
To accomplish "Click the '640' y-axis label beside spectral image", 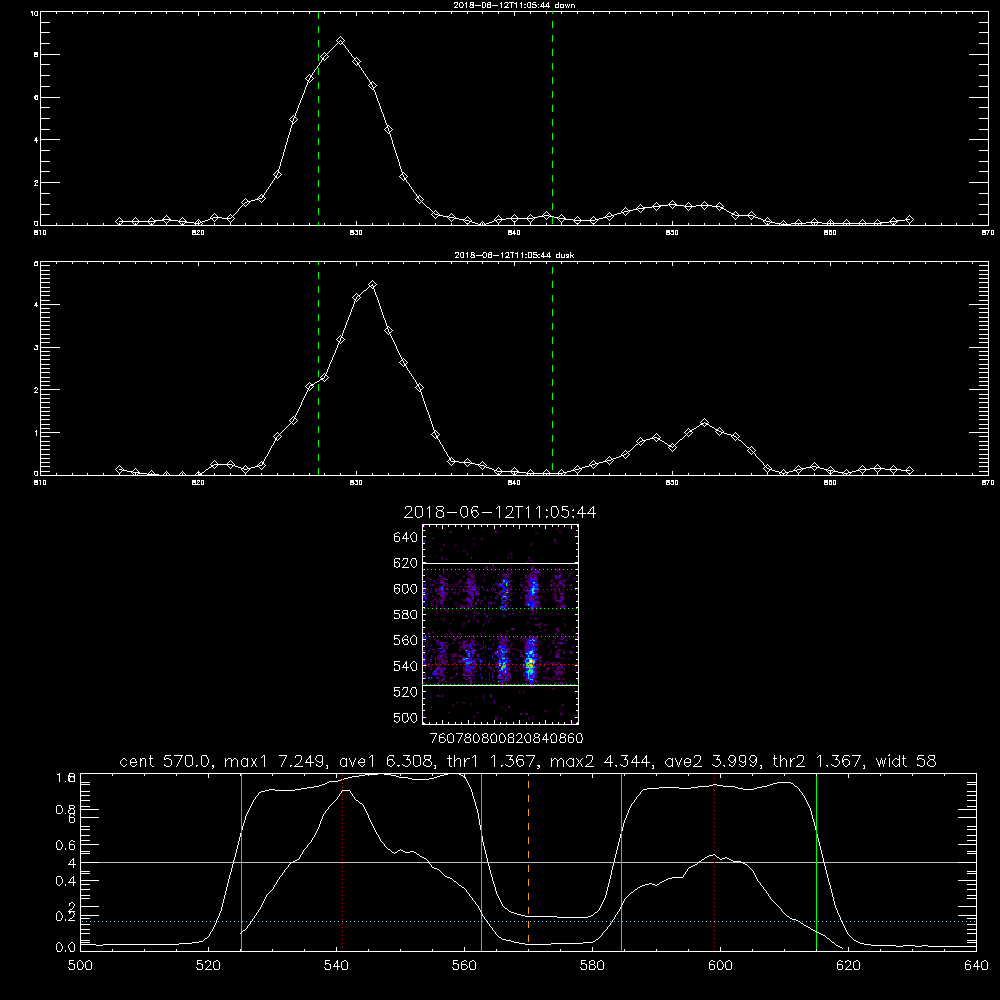I will pos(406,538).
